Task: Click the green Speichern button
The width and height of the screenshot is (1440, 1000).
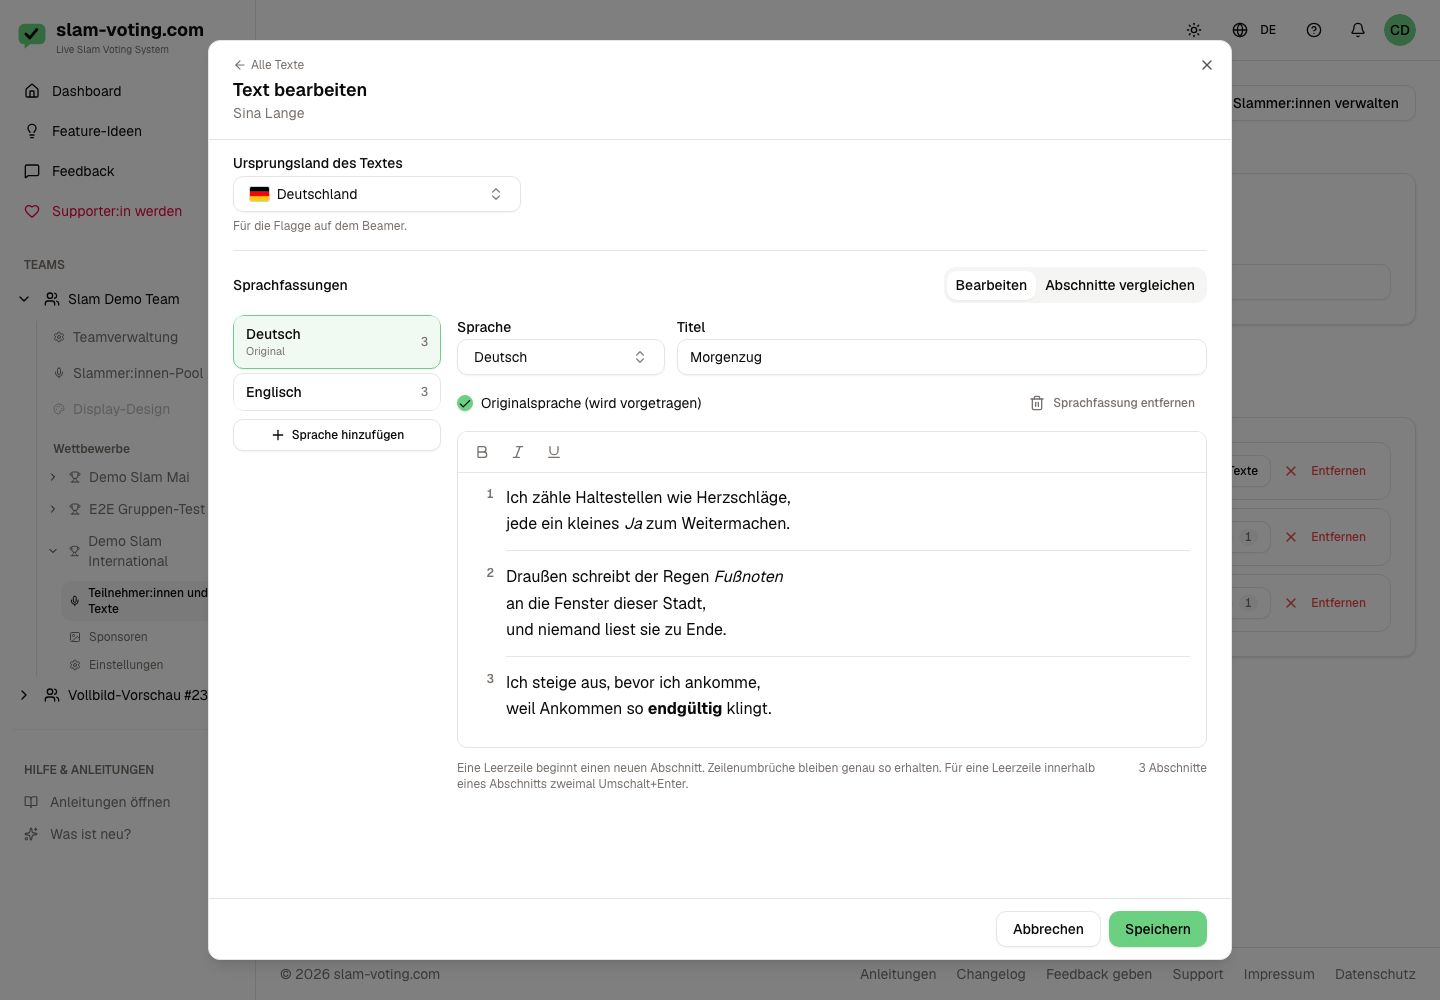Action: pos(1158,929)
